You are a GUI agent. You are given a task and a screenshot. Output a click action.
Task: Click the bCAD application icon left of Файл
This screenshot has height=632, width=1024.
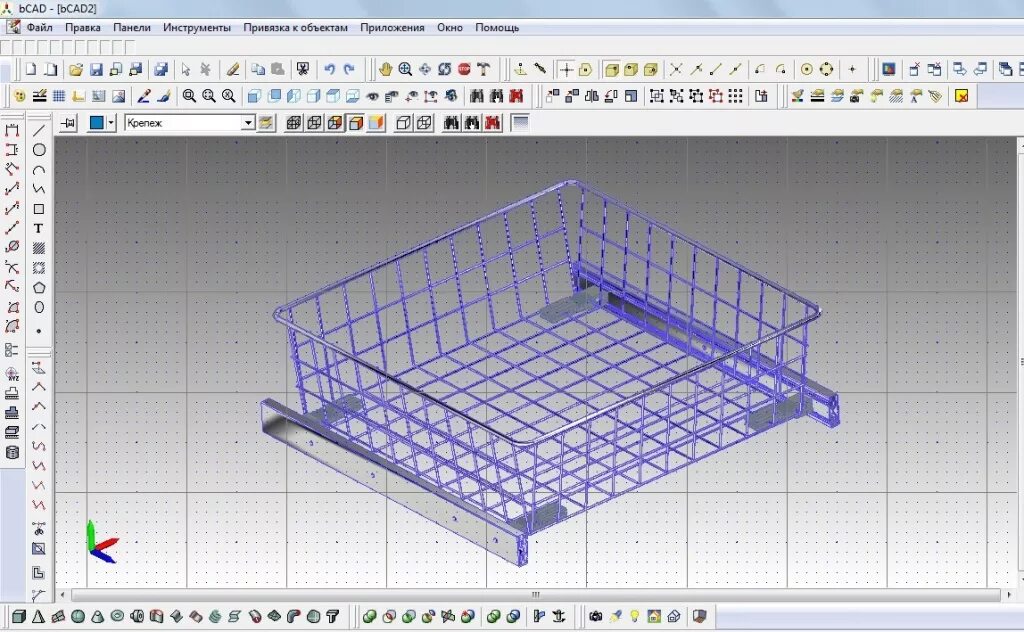coord(13,27)
